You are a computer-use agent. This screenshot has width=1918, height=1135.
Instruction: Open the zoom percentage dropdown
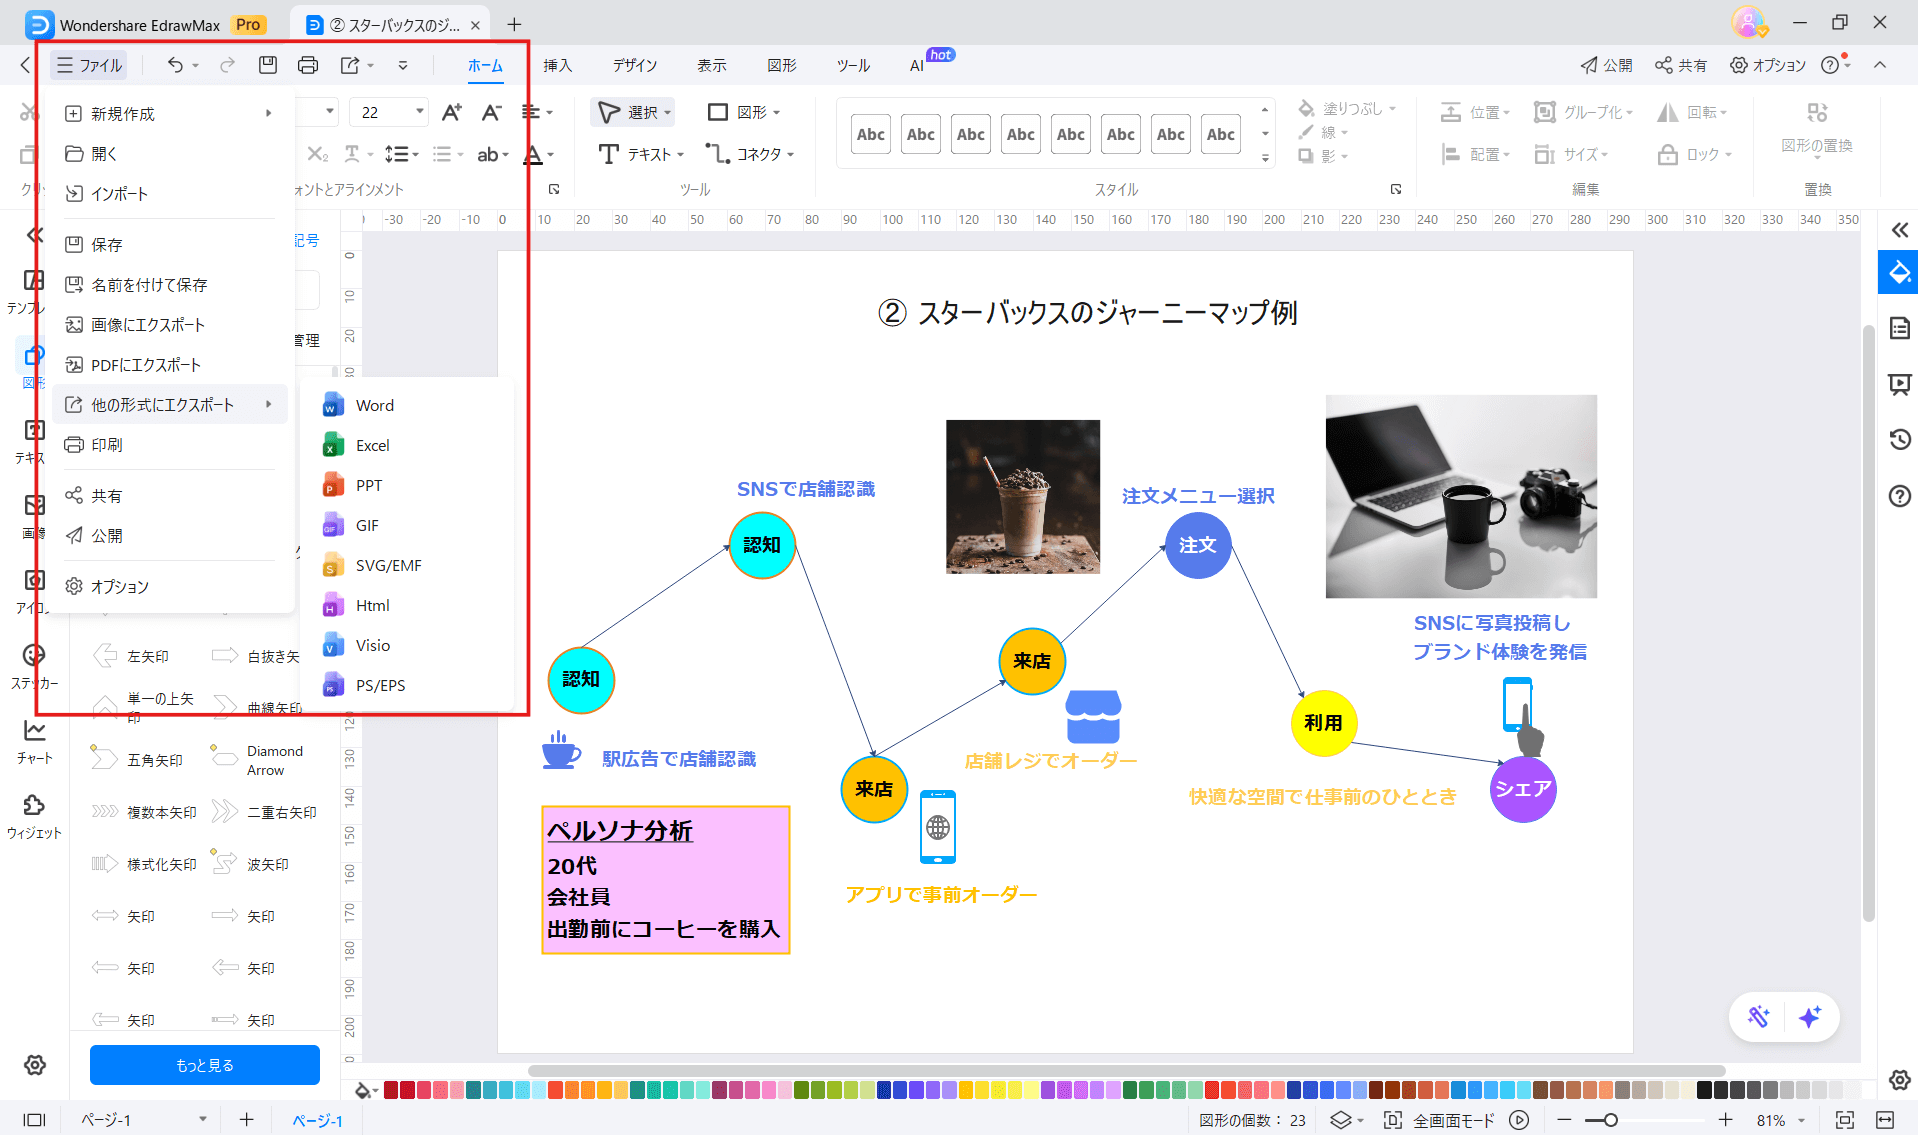click(1802, 1120)
